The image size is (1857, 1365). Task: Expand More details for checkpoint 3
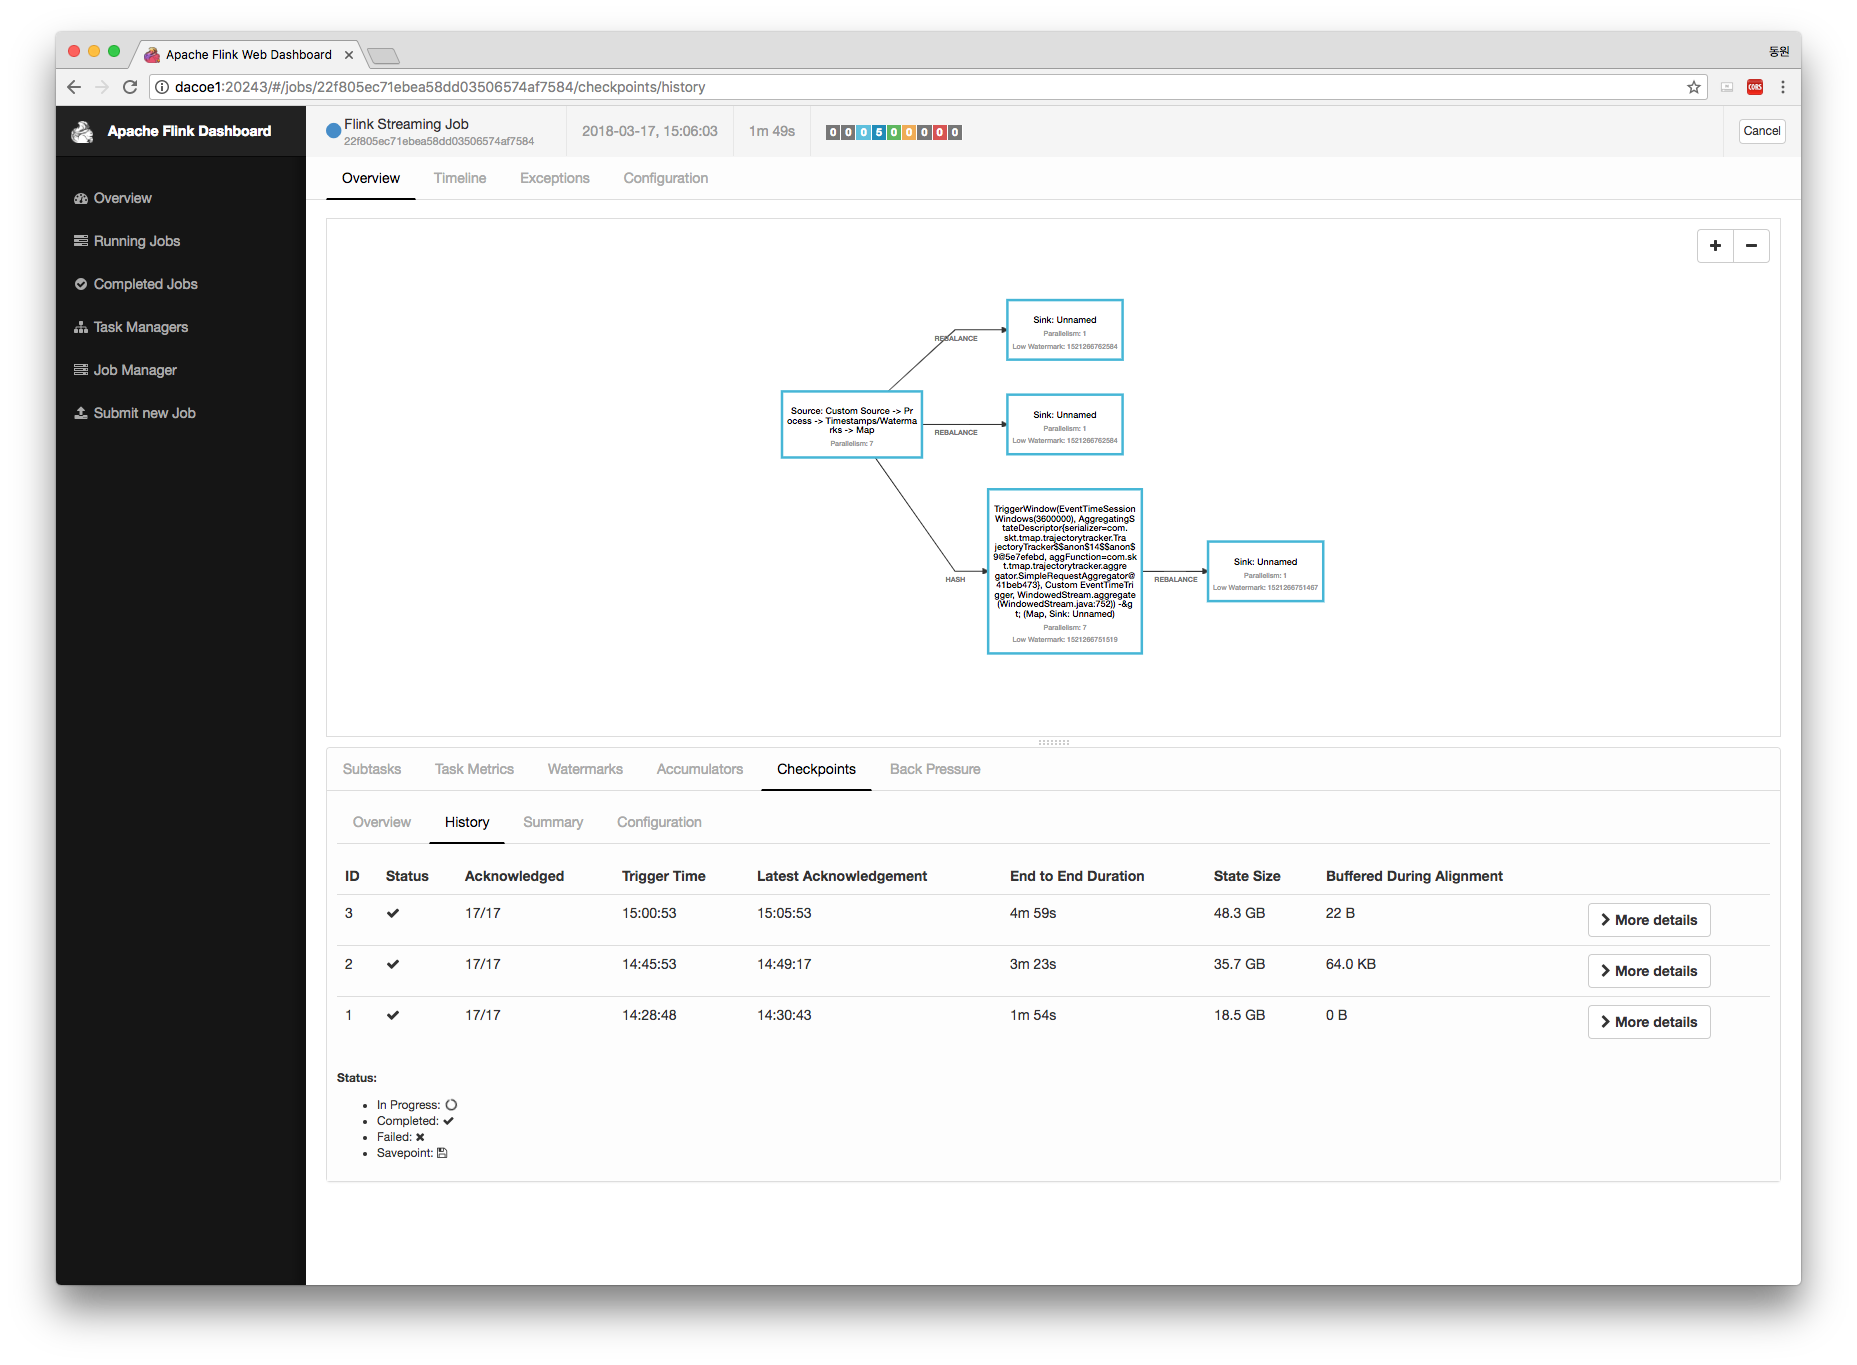coord(1648,920)
